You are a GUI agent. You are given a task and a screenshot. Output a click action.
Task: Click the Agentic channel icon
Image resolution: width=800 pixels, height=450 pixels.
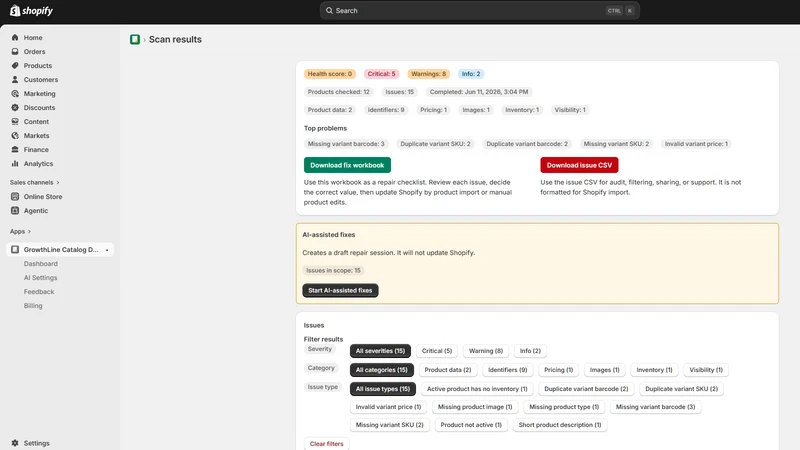[x=15, y=210]
